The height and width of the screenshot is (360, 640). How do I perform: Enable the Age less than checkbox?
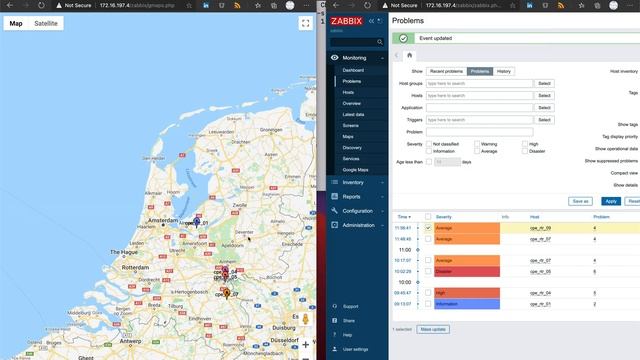tap(429, 162)
